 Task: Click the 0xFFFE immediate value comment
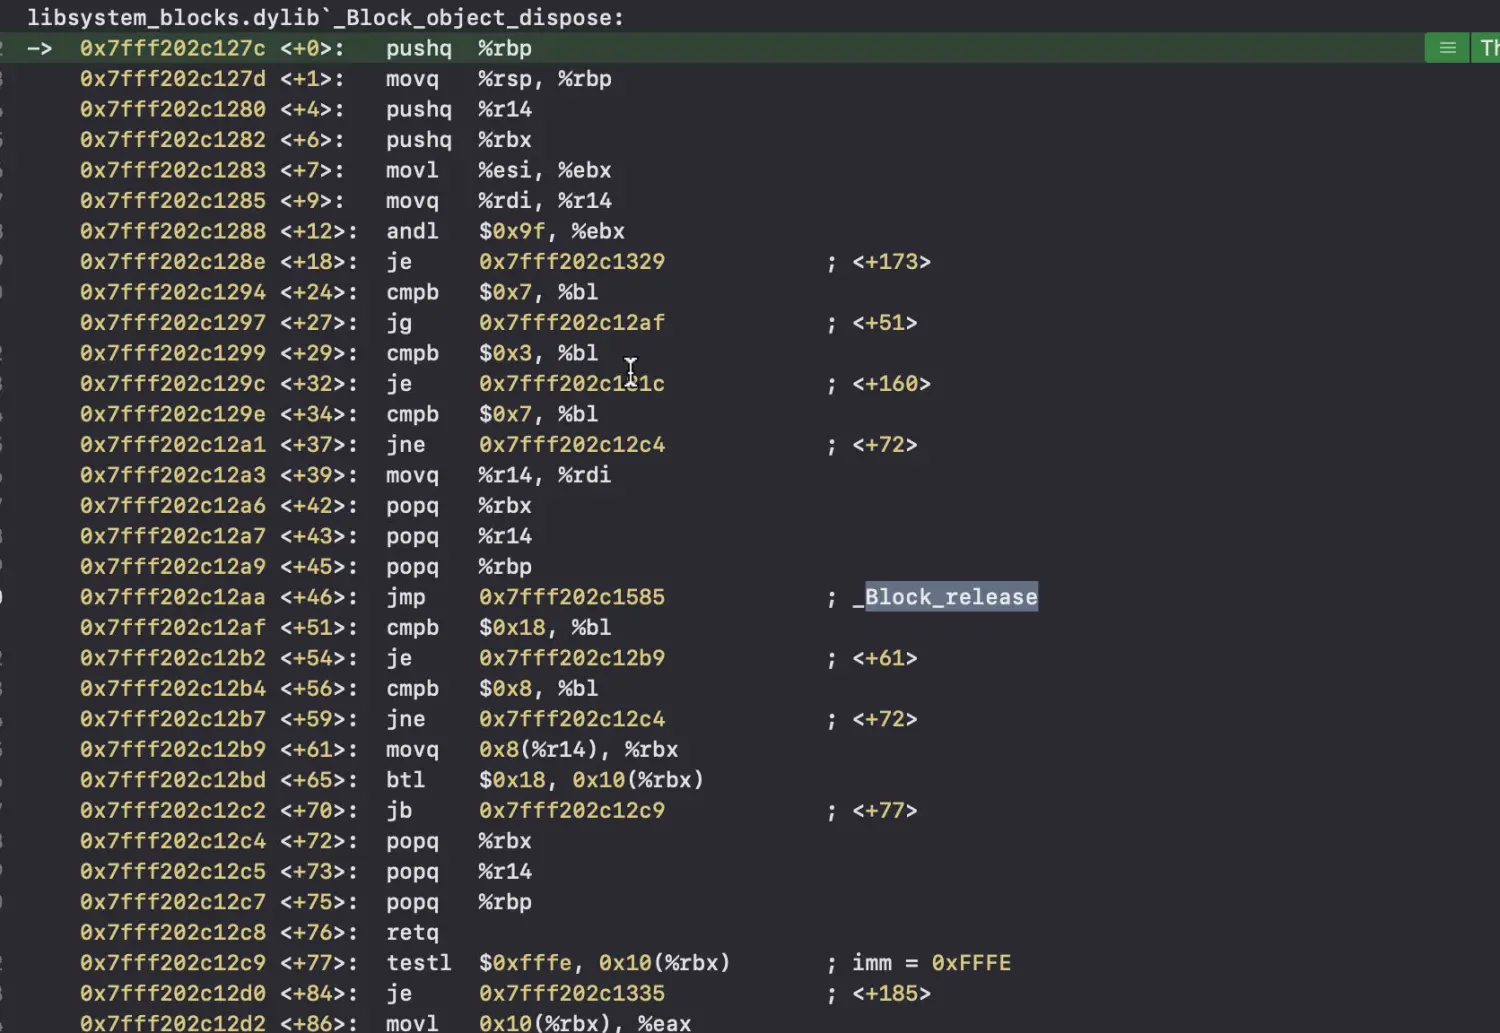[970, 962]
